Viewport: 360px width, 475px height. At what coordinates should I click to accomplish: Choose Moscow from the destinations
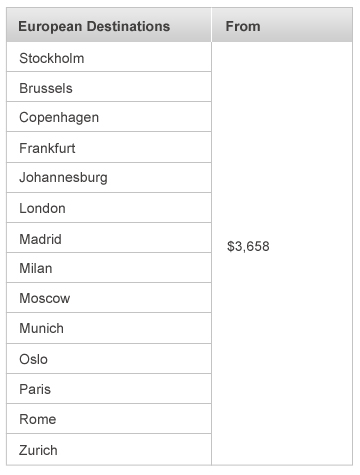[109, 298]
